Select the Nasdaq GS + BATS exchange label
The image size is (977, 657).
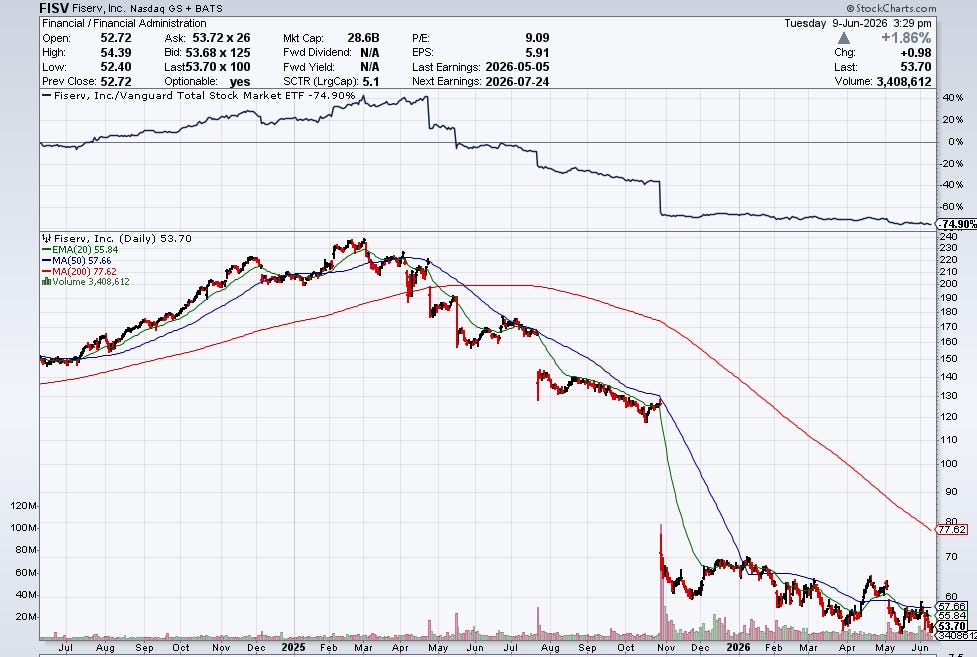[176, 9]
